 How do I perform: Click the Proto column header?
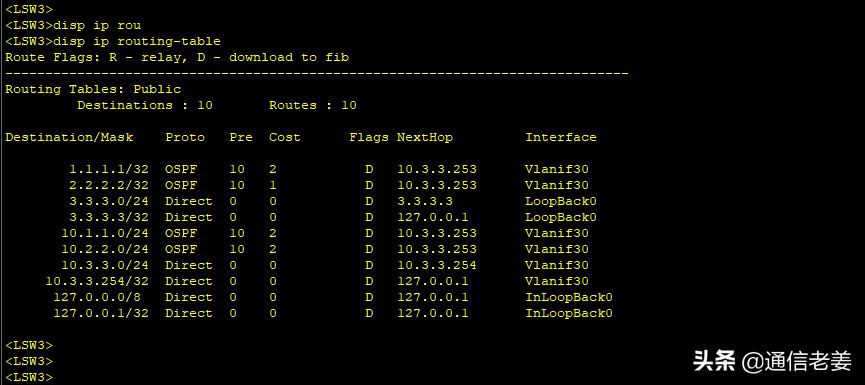(185, 137)
